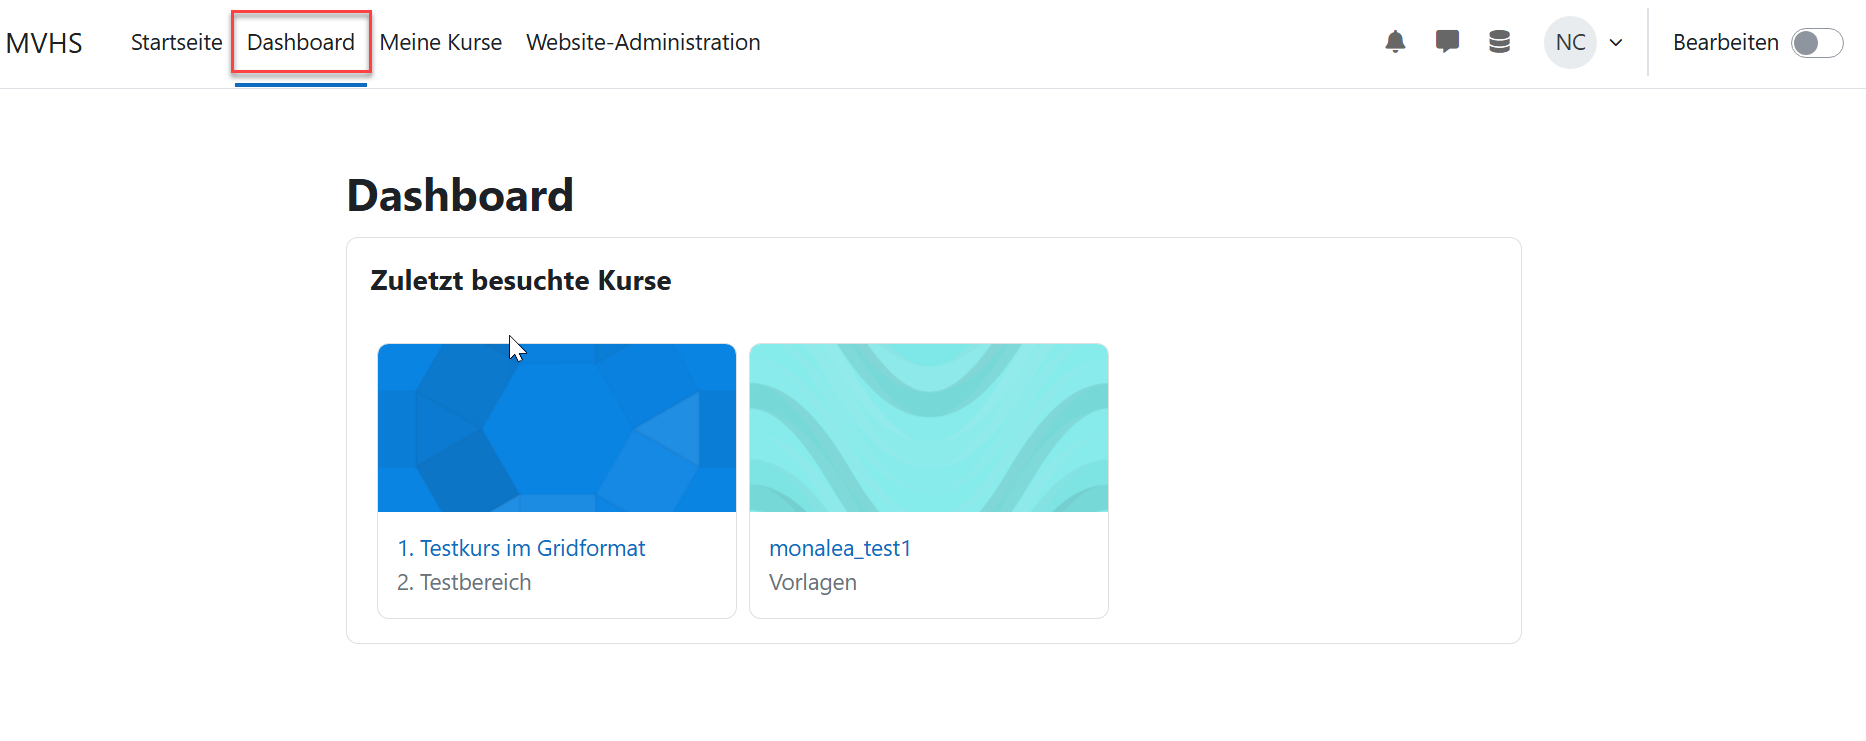The width and height of the screenshot is (1866, 741).
Task: Click the 'Zuletzt besuchte Kurse' heading
Action: pyautogui.click(x=520, y=281)
